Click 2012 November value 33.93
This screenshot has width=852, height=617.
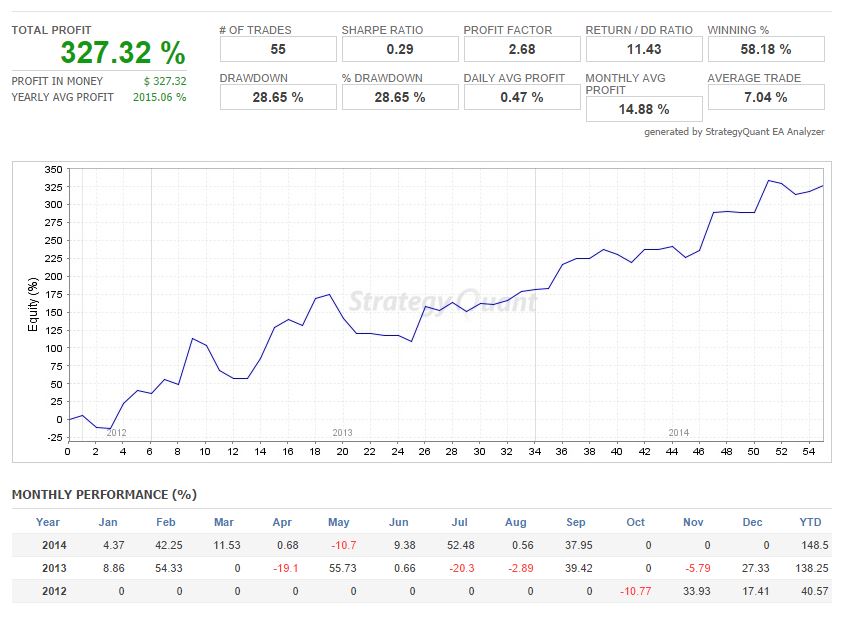pyautogui.click(x=697, y=591)
